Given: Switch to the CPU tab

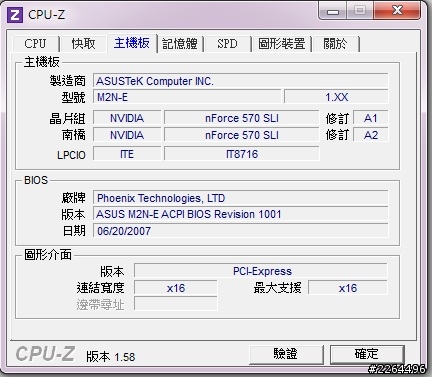Looking at the screenshot, I should pyautogui.click(x=36, y=44).
